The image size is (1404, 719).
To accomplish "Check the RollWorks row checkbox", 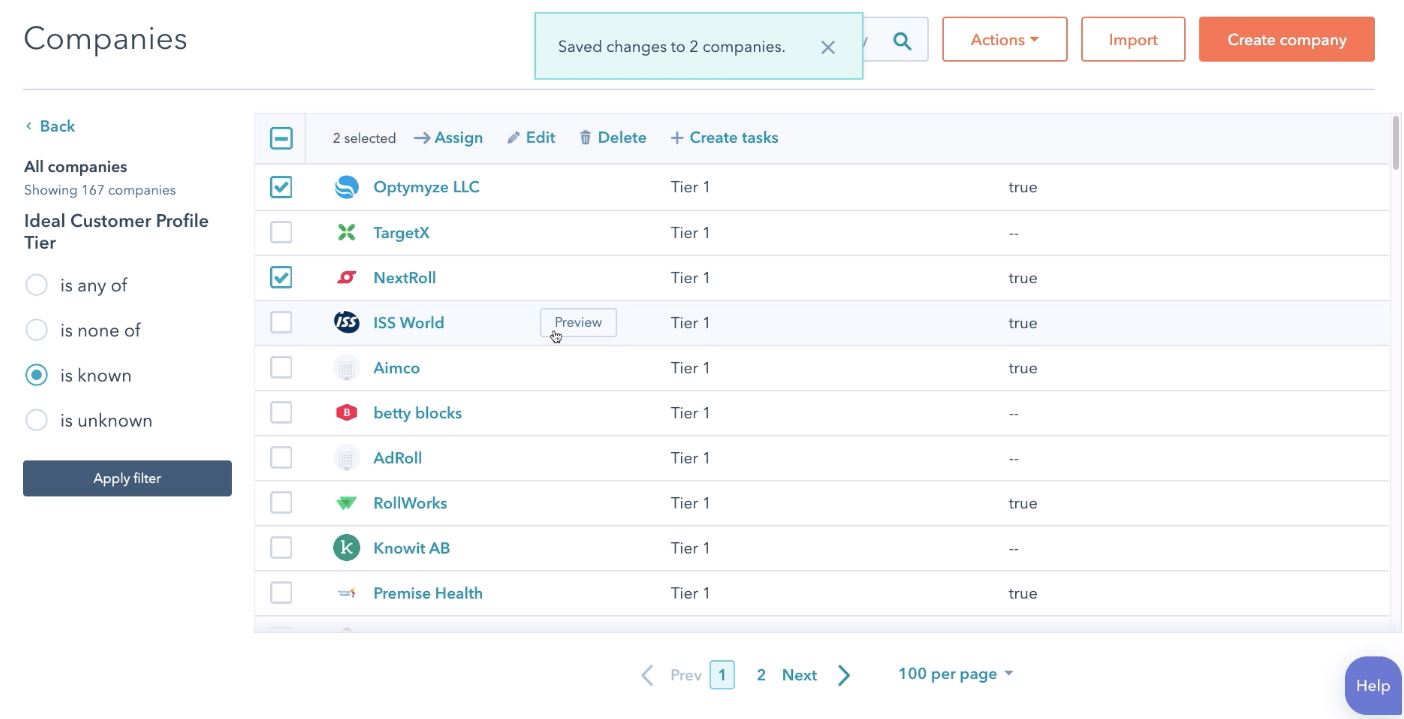I will (x=281, y=502).
